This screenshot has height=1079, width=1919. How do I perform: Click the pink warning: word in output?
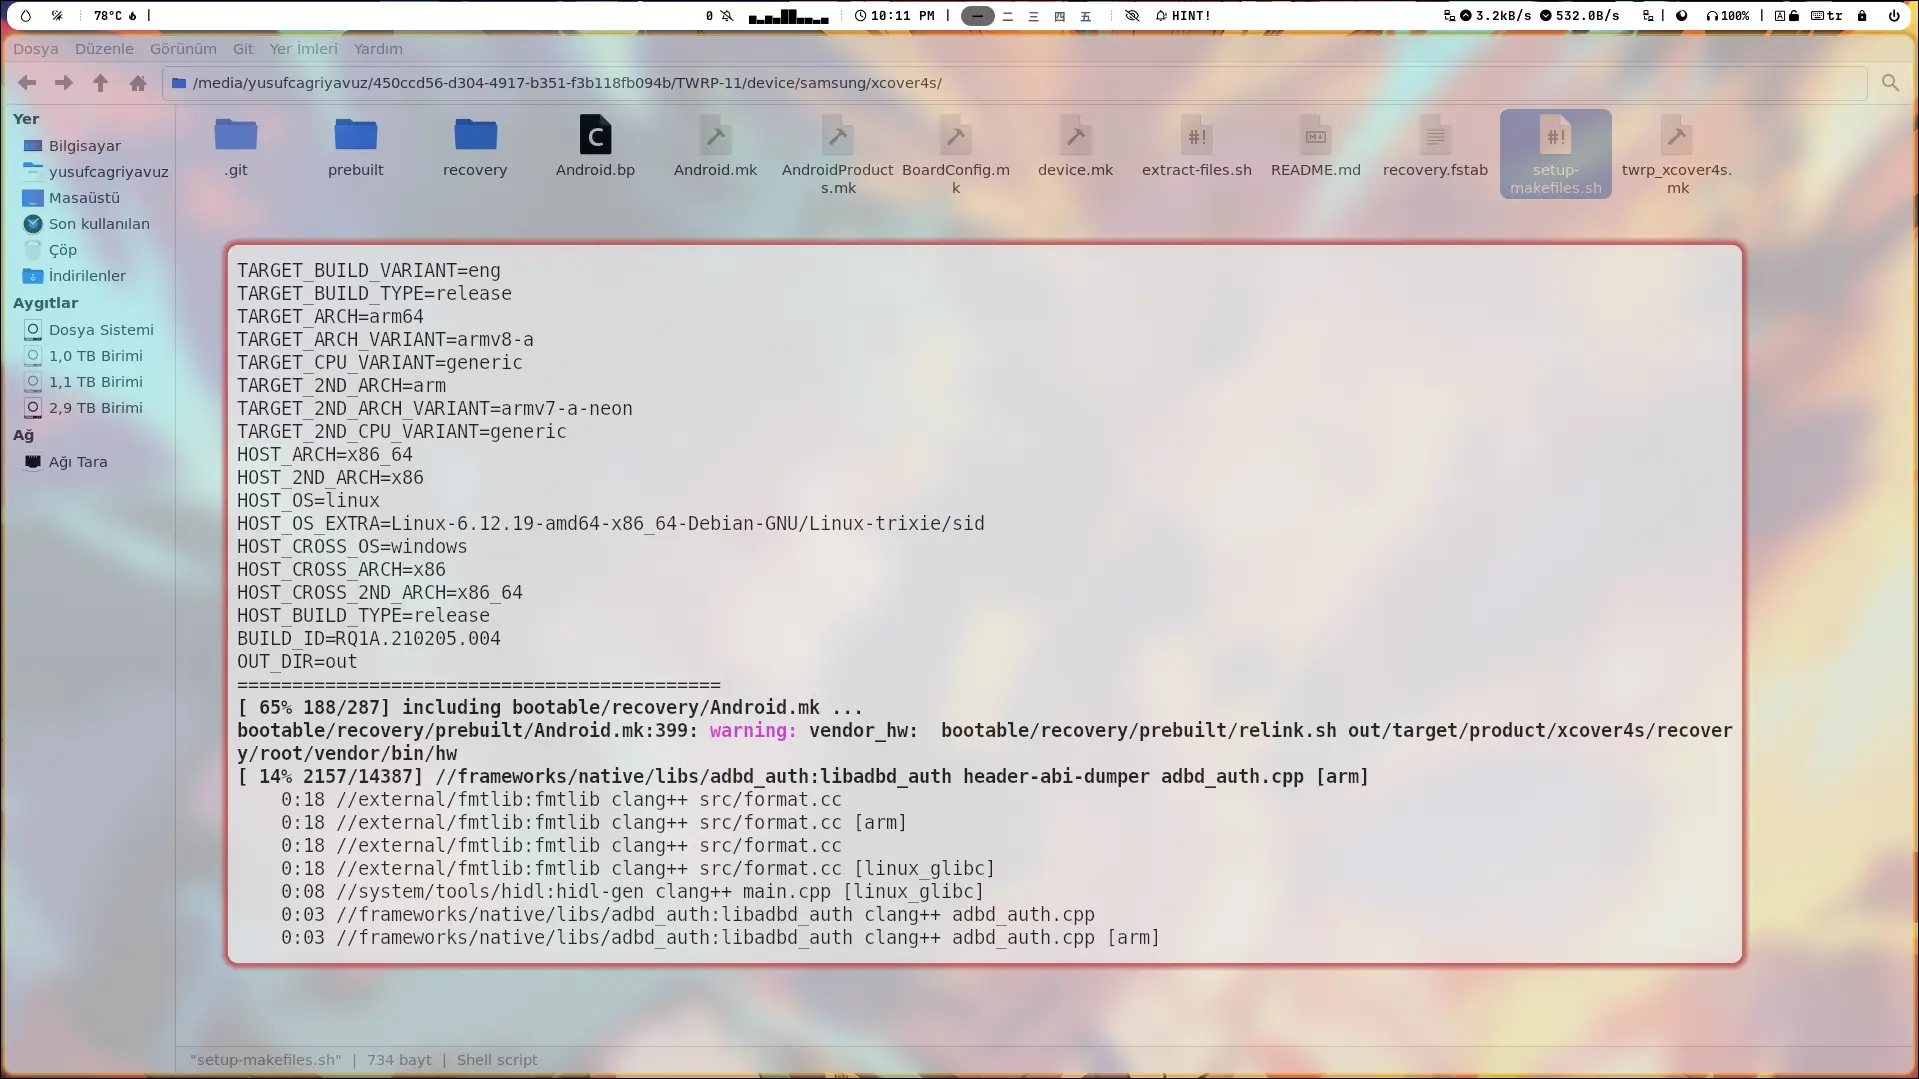(753, 731)
